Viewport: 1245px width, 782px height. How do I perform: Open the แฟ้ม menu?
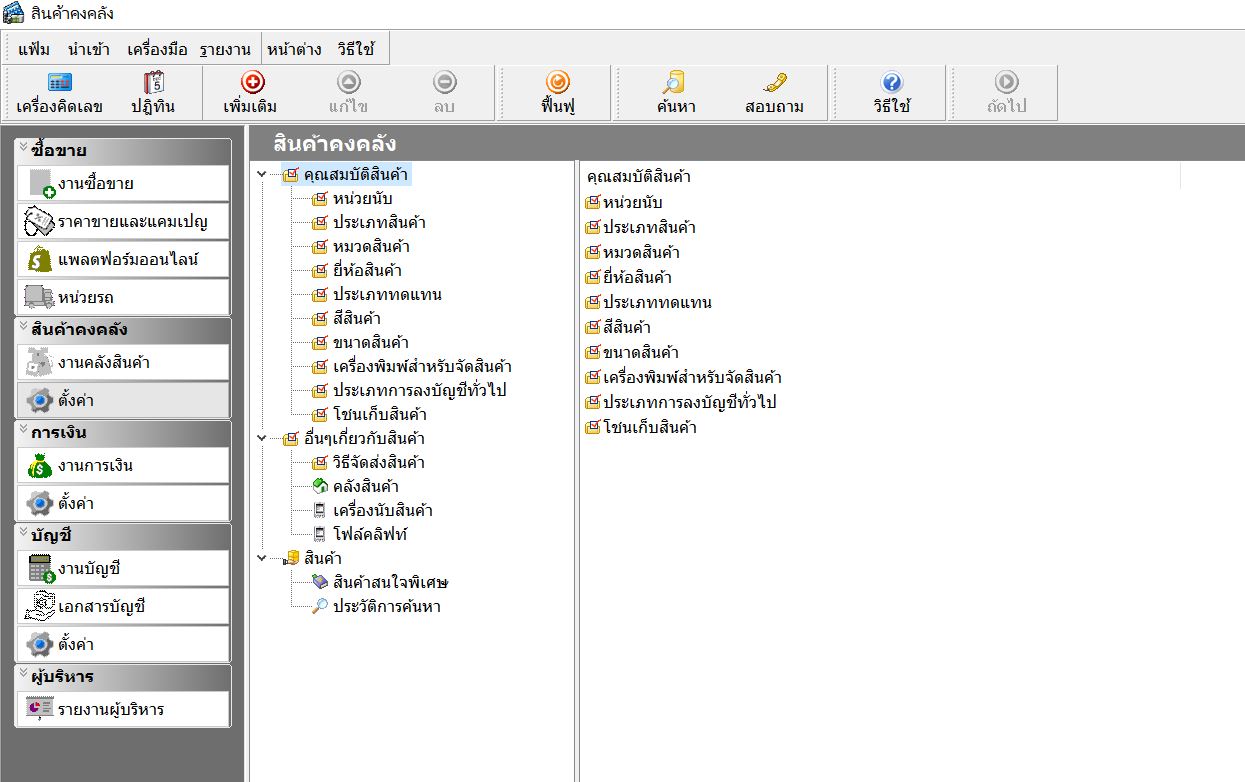point(34,48)
